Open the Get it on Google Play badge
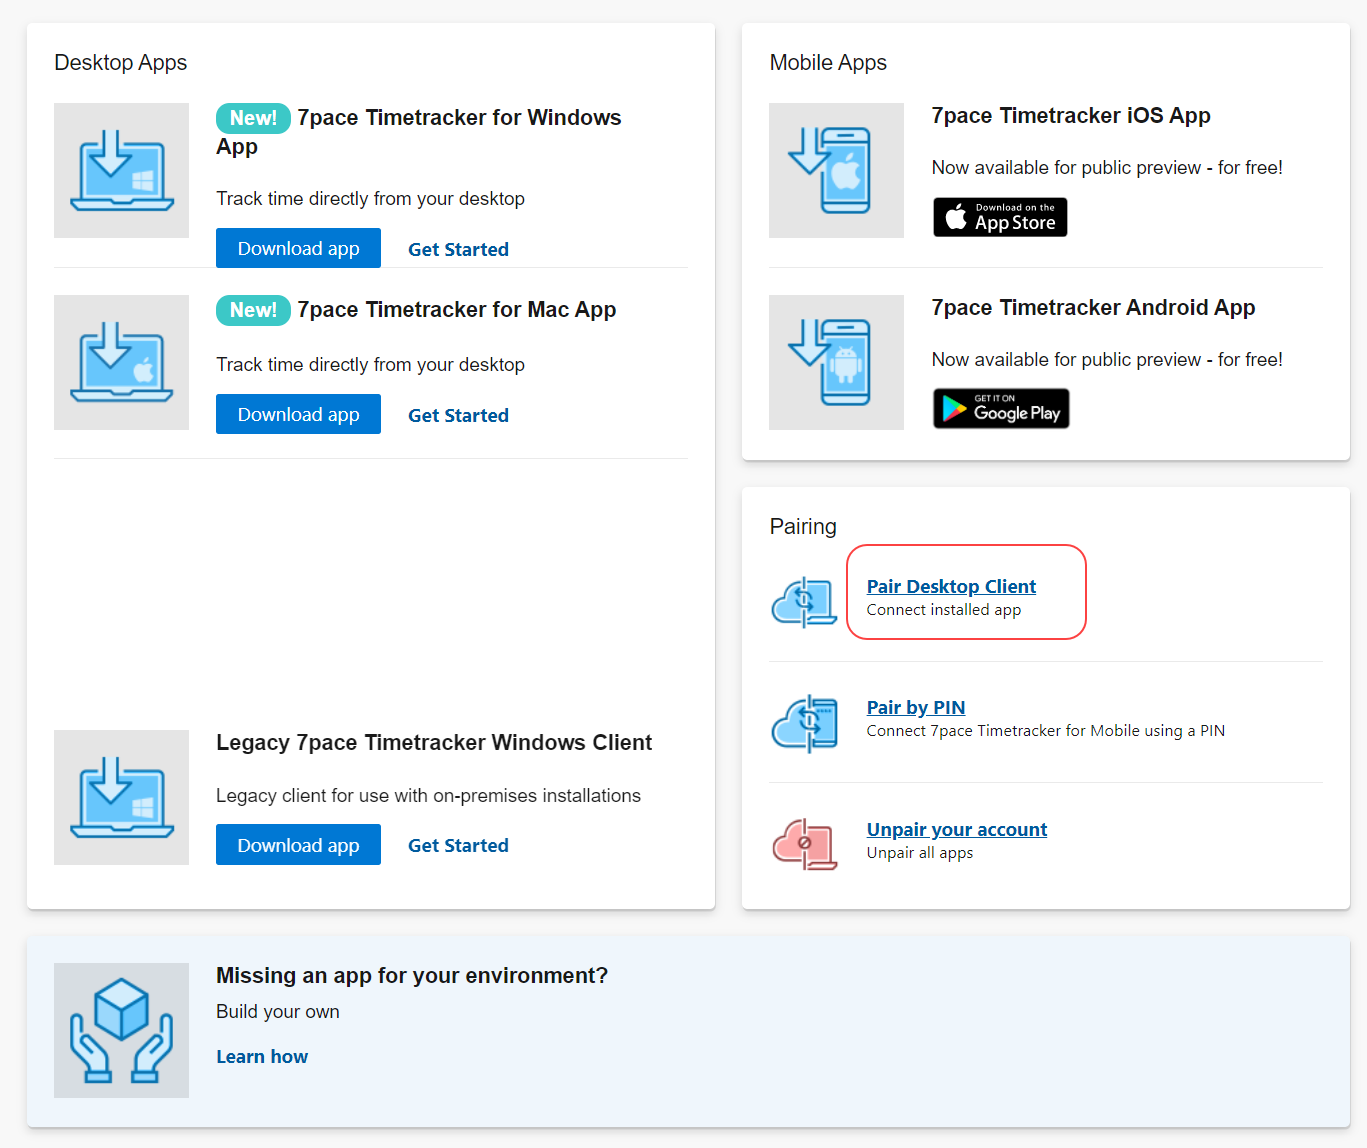Viewport: 1367px width, 1148px height. 1001,408
